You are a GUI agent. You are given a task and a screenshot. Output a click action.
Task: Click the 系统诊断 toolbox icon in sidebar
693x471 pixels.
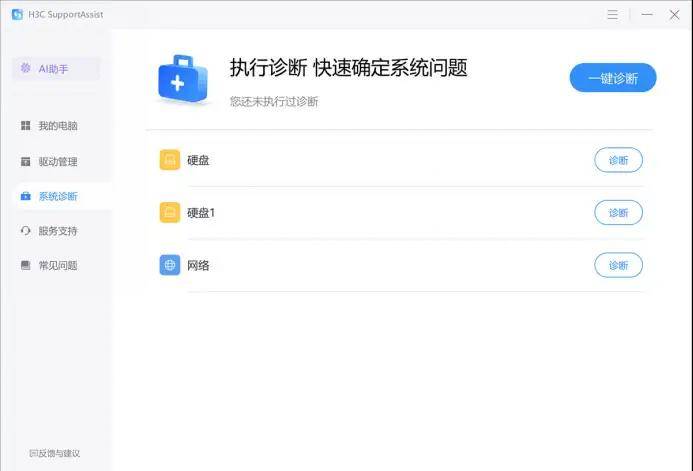click(x=26, y=196)
